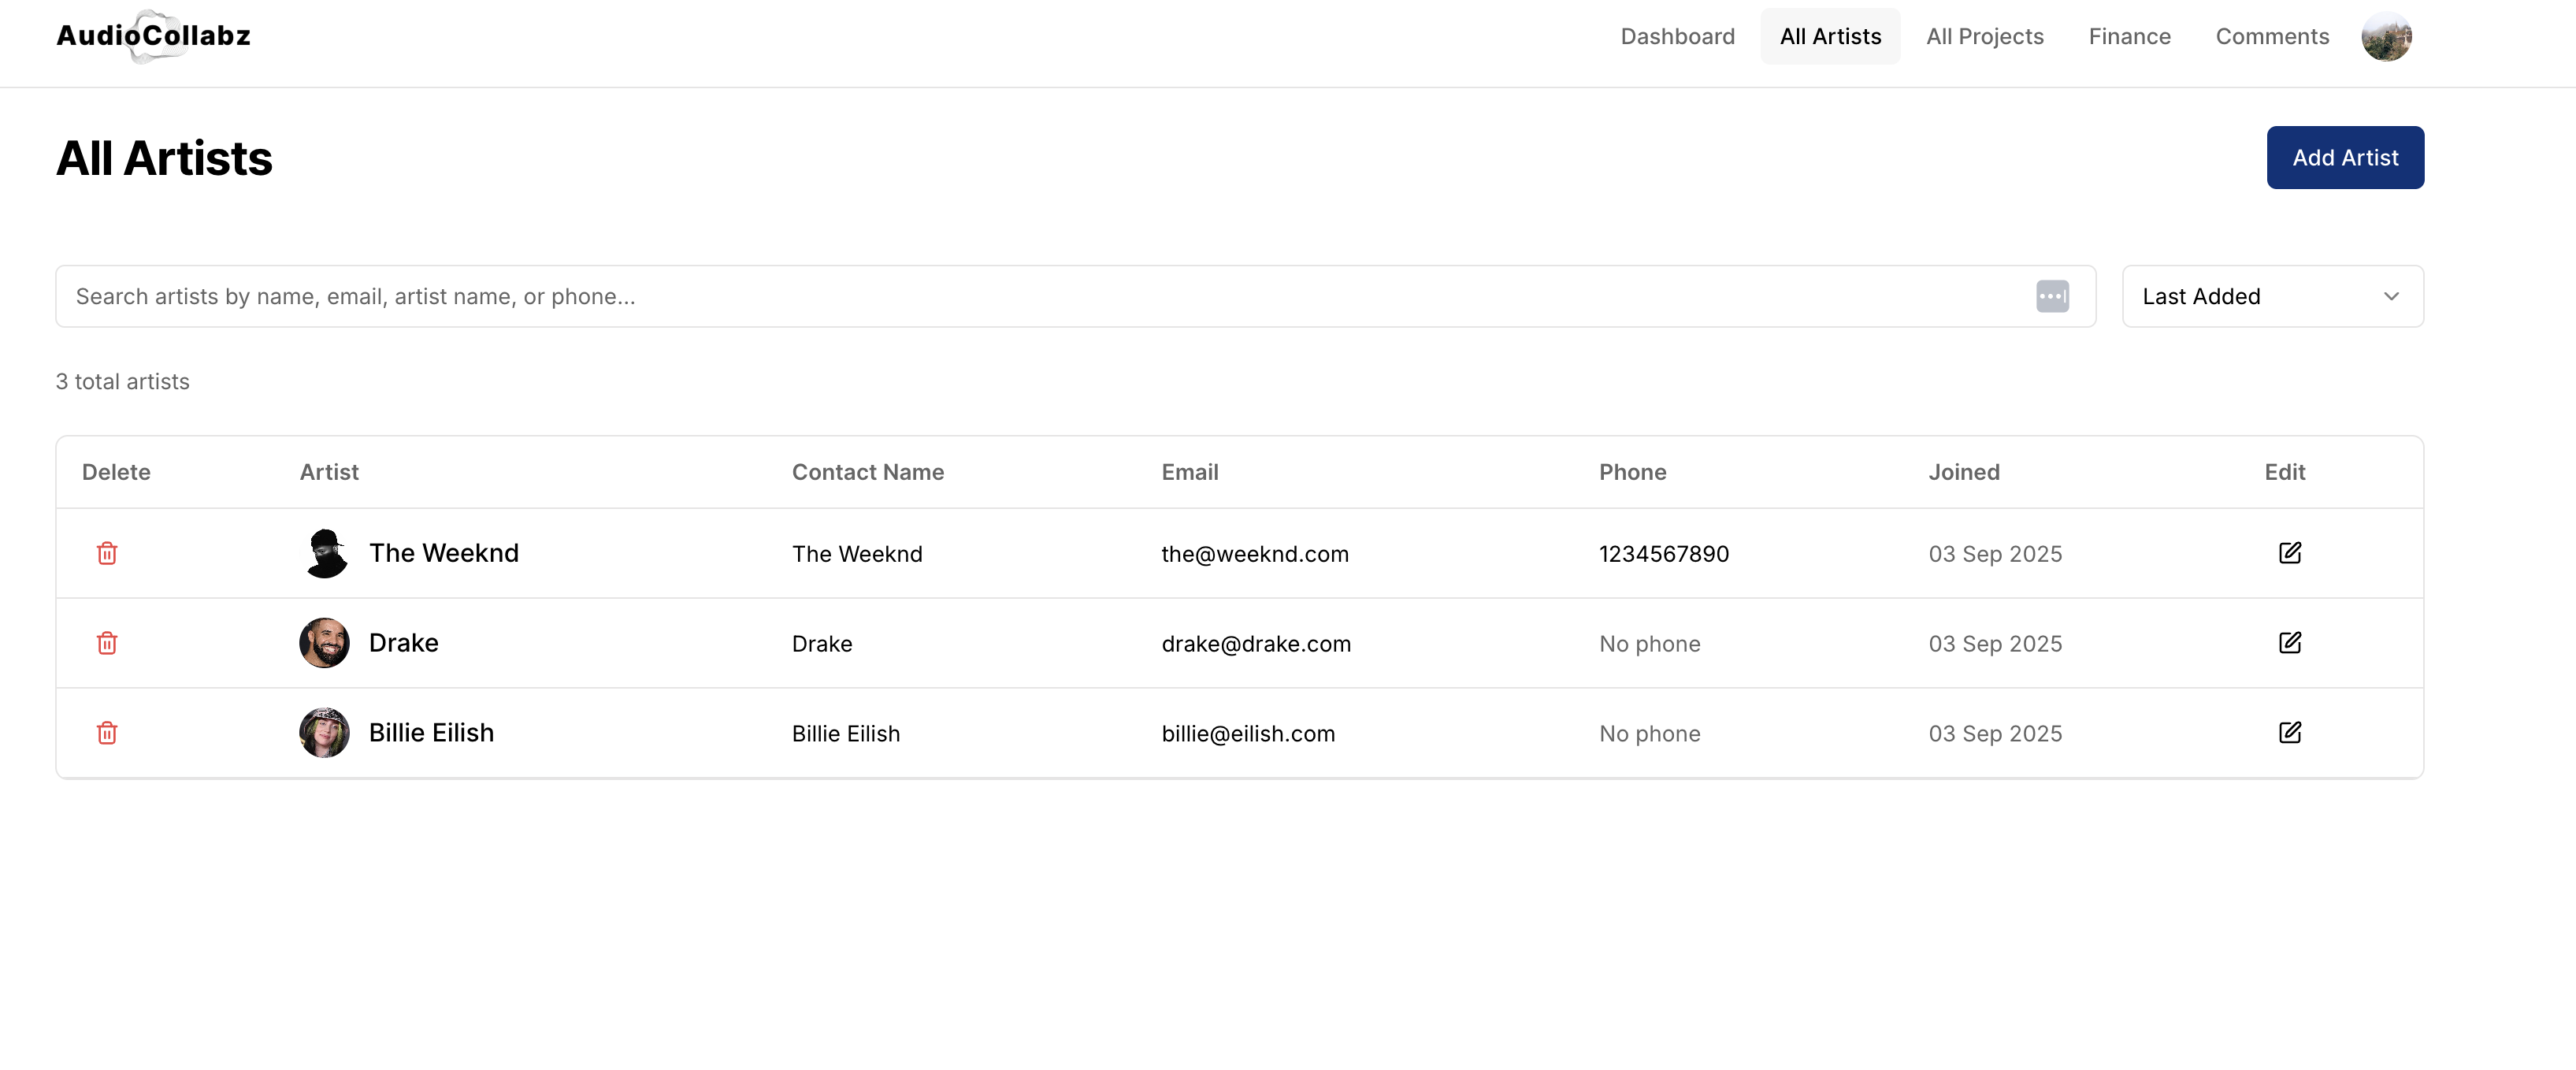2576x1070 pixels.
Task: Click Drake's avatar picture
Action: click(x=325, y=643)
